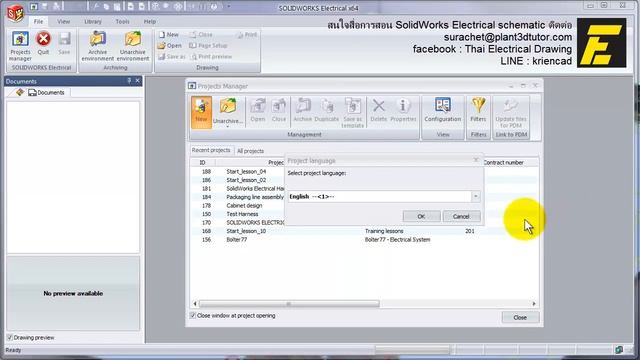
Task: Click New project in Projects Manager
Action: [201, 111]
